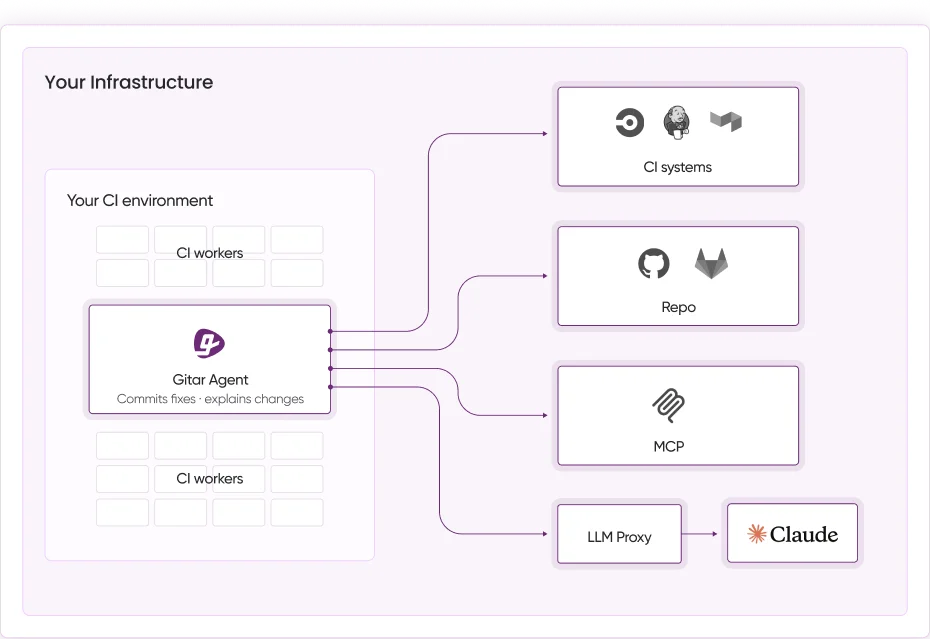Click the Your Infrastructure title
This screenshot has width=930, height=639.
[129, 82]
